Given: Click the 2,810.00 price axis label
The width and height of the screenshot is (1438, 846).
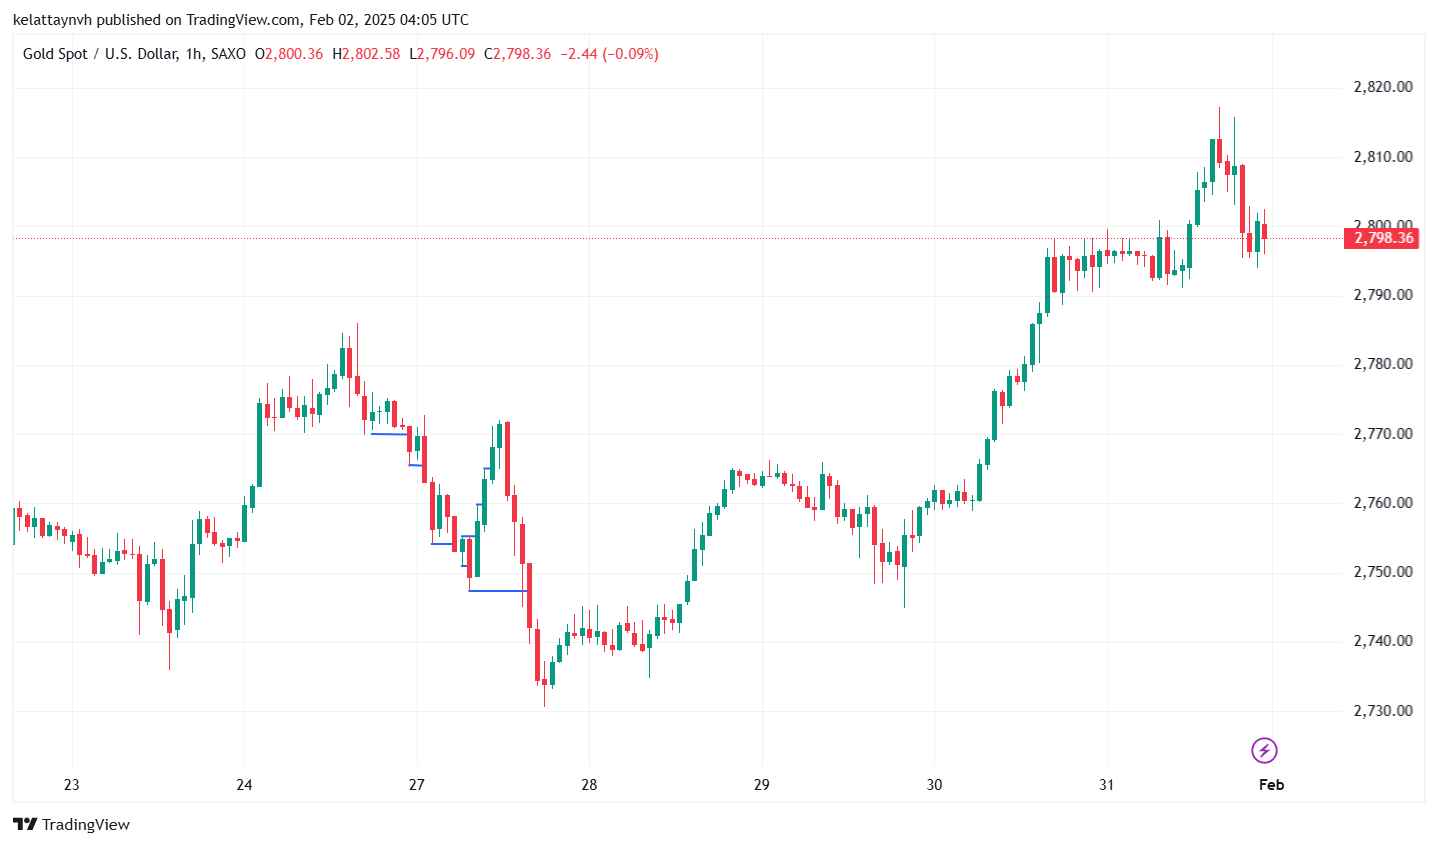Looking at the screenshot, I should [x=1383, y=157].
